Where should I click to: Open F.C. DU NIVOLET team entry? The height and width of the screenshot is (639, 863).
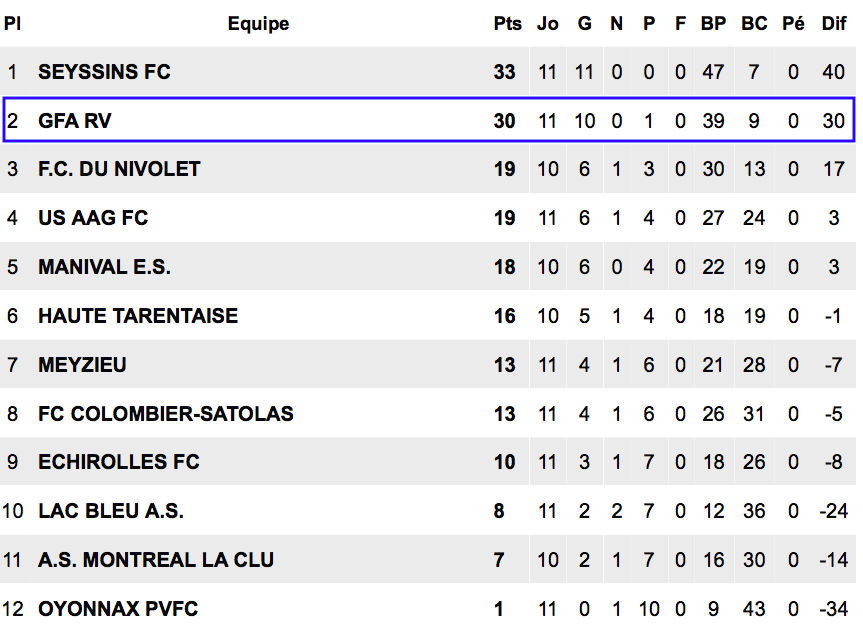[119, 169]
